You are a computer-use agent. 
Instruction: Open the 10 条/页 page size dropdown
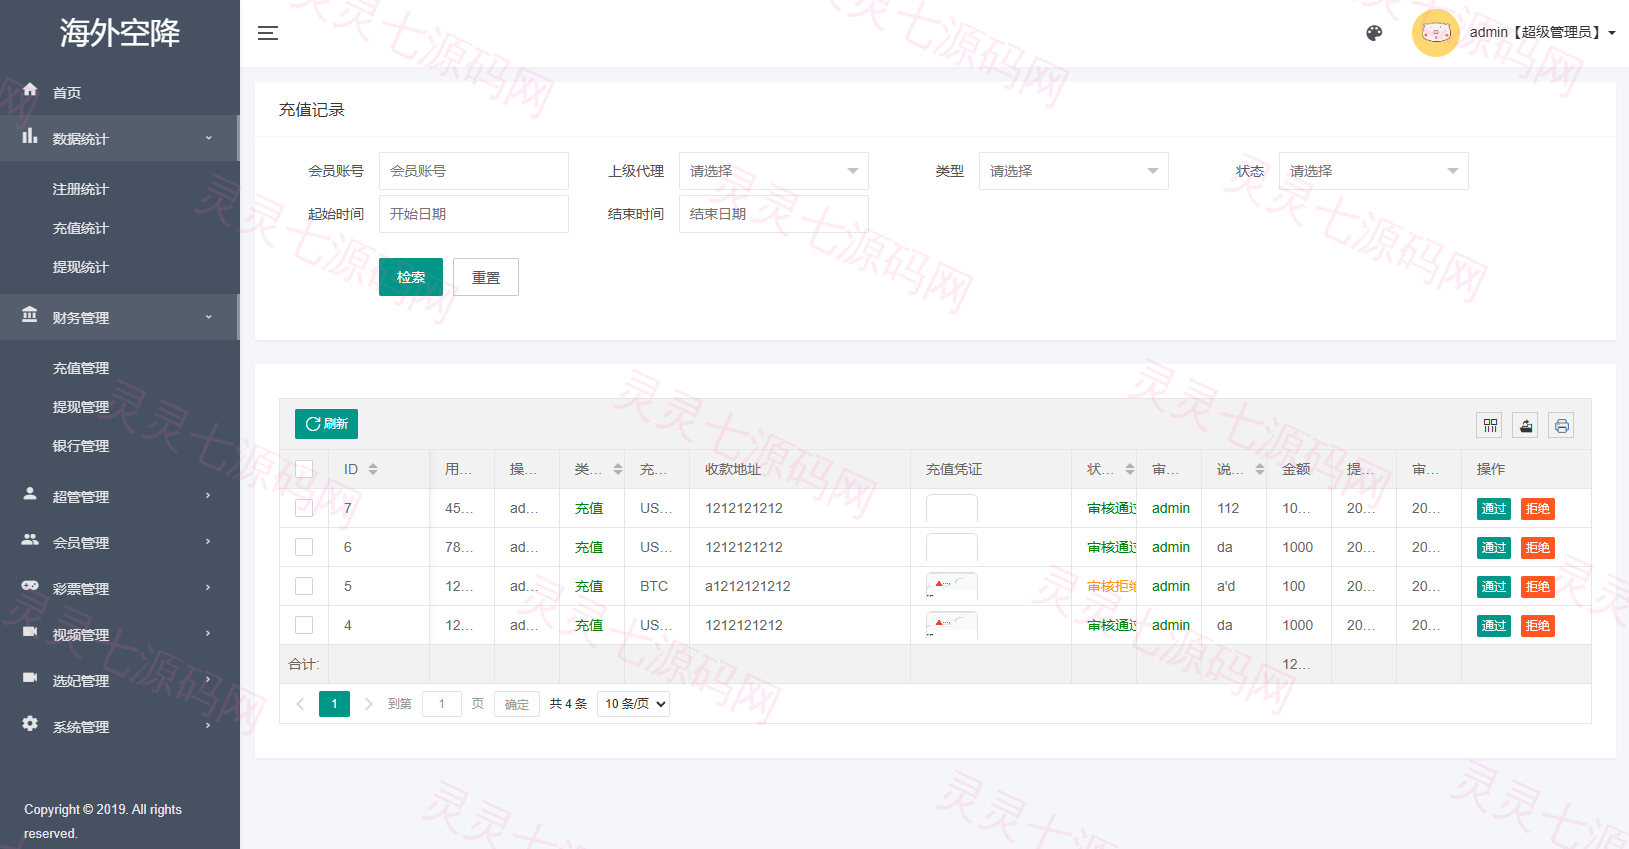click(633, 704)
